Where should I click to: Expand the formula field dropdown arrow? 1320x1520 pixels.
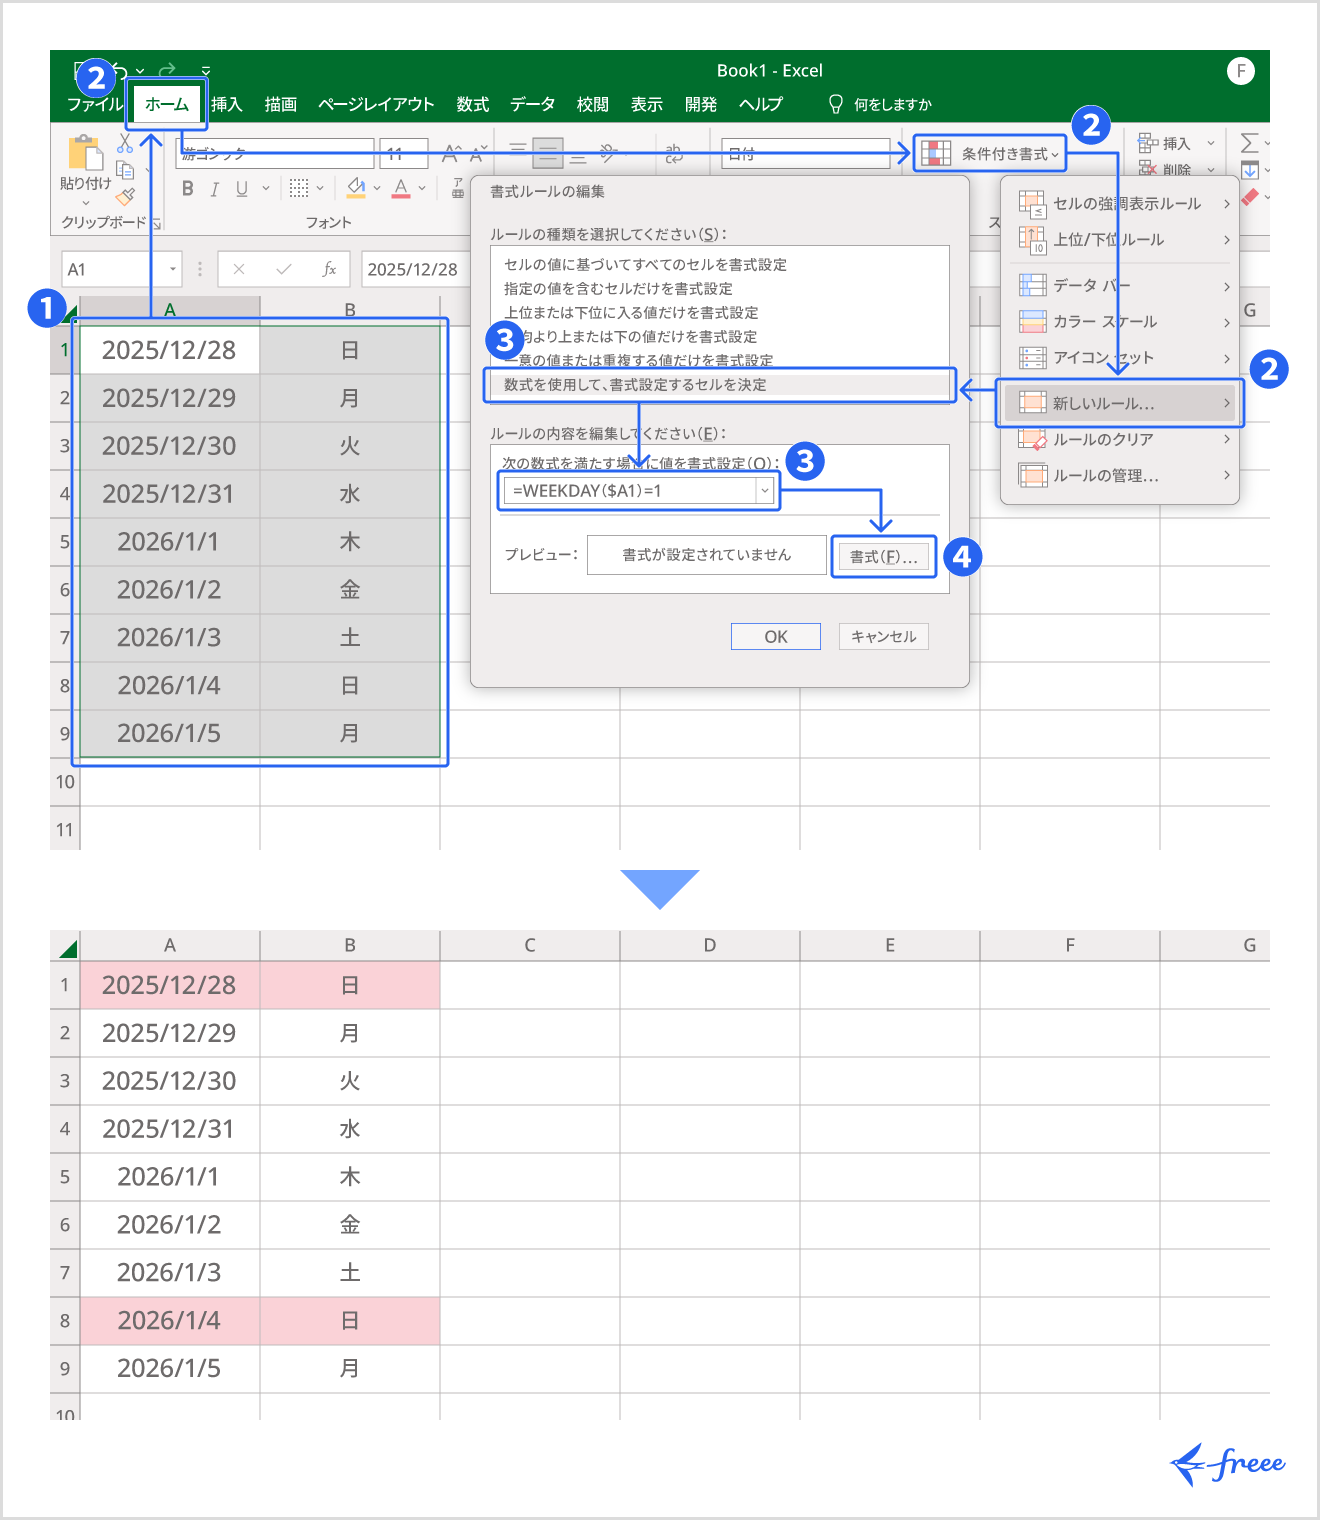coord(765,490)
